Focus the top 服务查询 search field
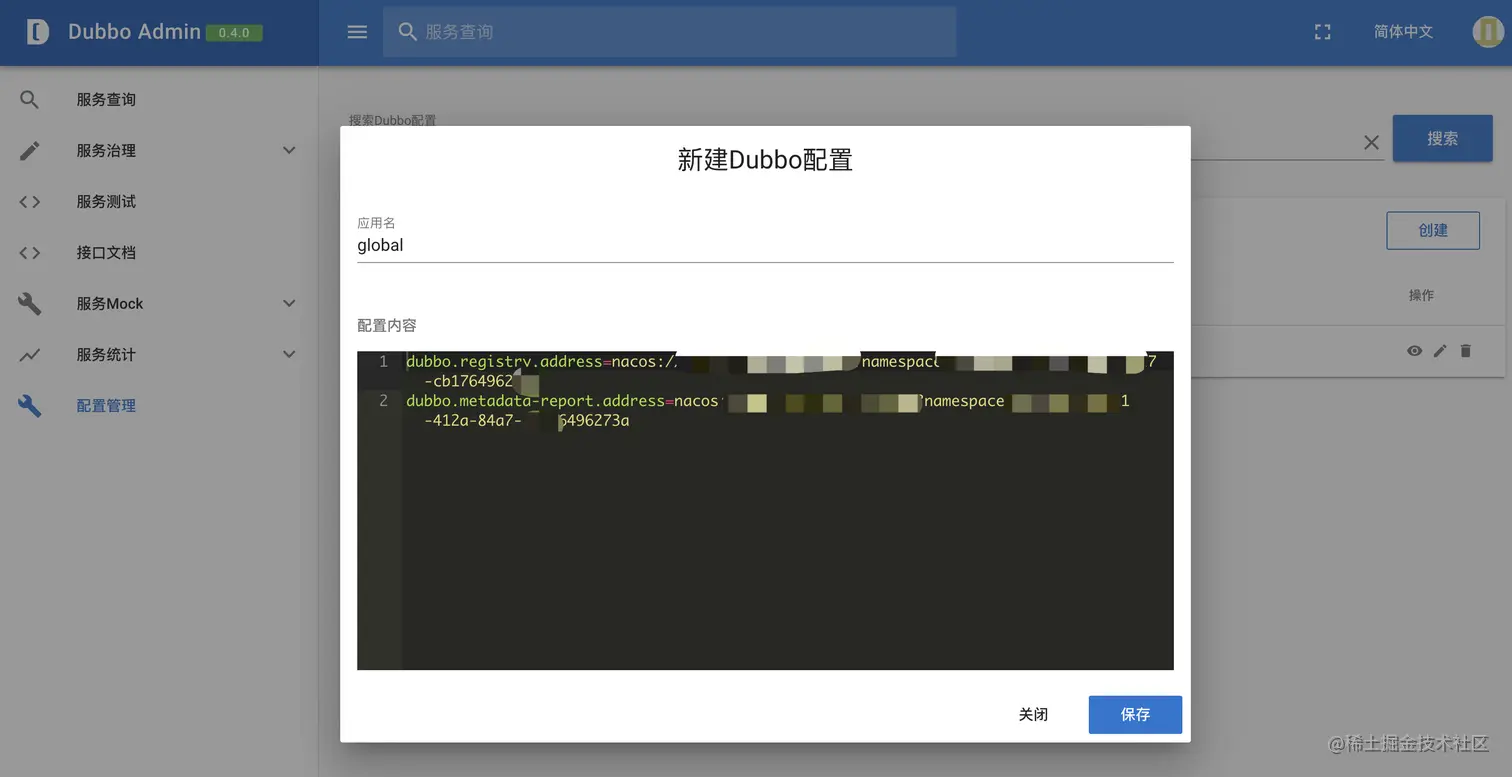This screenshot has width=1512, height=777. [669, 32]
